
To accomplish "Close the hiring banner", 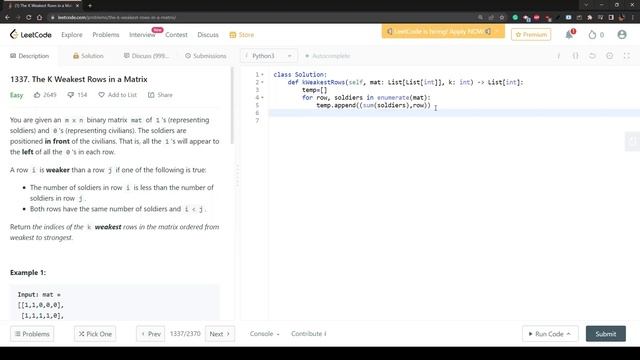I will click(x=497, y=31).
